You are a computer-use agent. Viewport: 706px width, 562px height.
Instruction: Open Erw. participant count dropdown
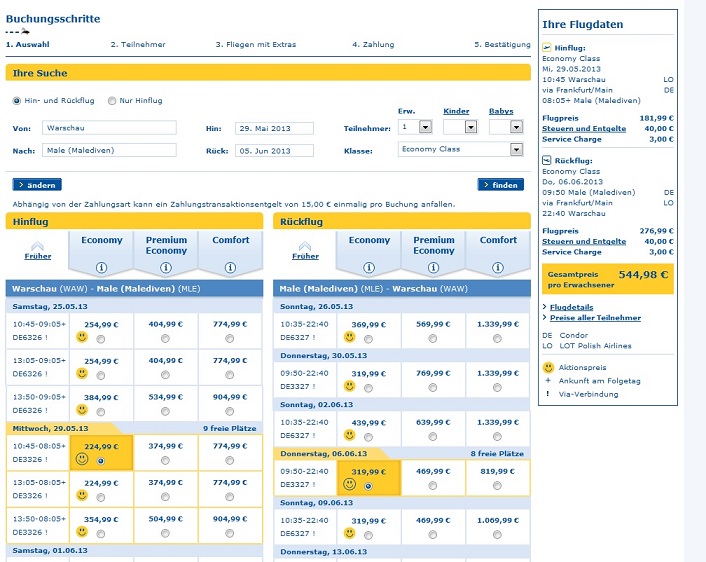(425, 127)
